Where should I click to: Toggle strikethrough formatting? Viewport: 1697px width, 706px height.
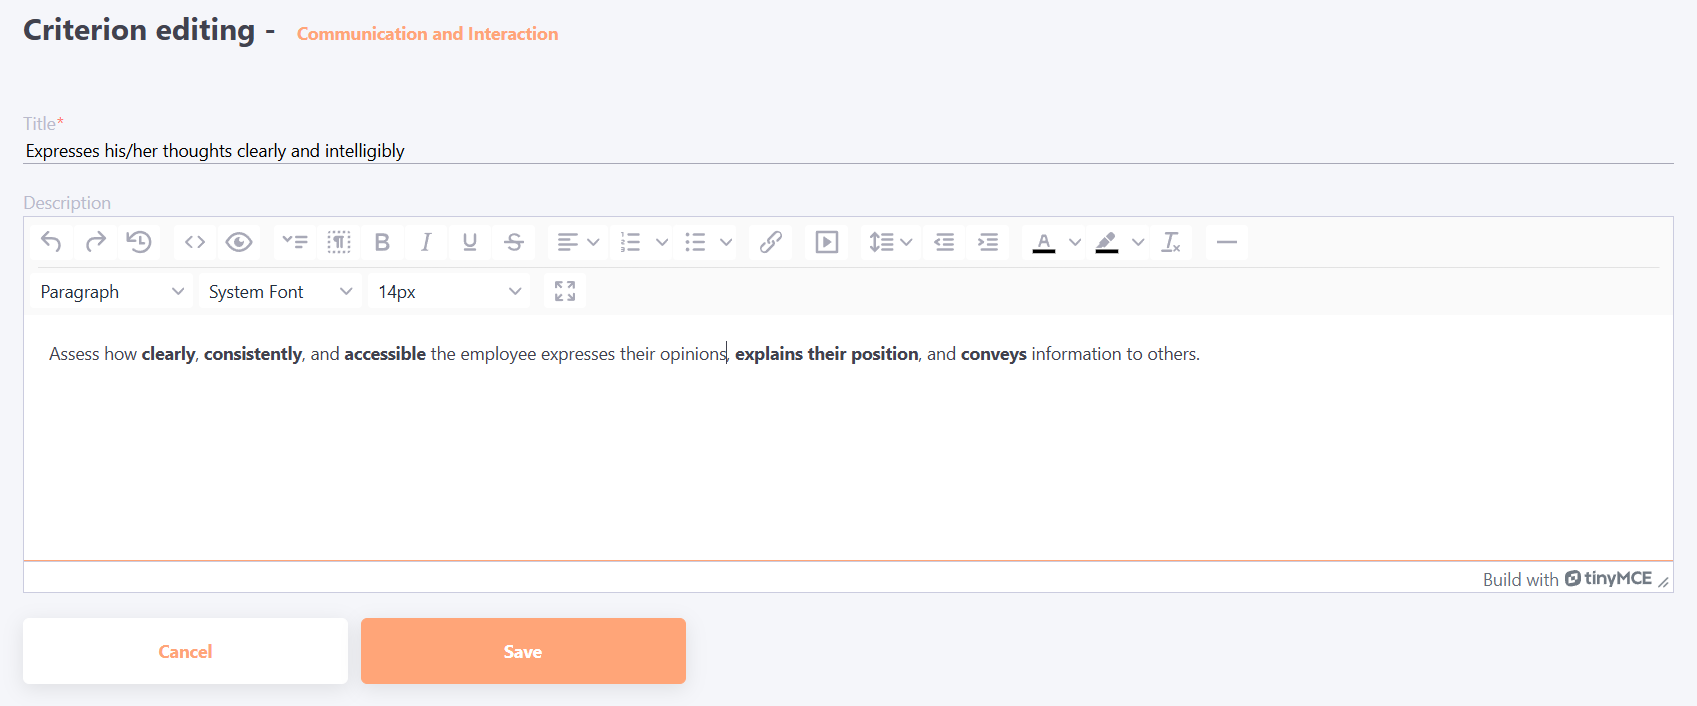[x=514, y=242]
